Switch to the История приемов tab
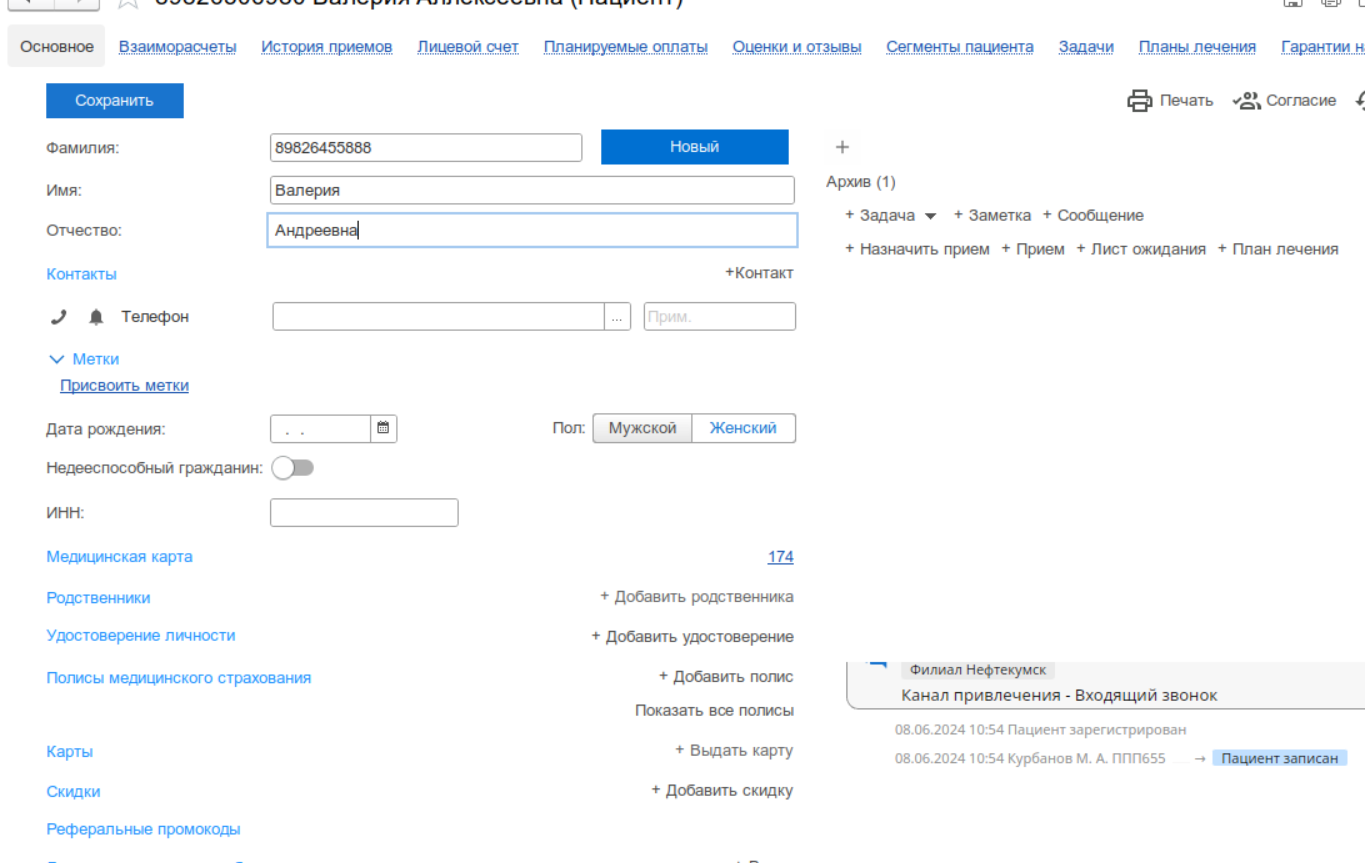Screen dimensions: 1365x863 pyautogui.click(x=327, y=47)
